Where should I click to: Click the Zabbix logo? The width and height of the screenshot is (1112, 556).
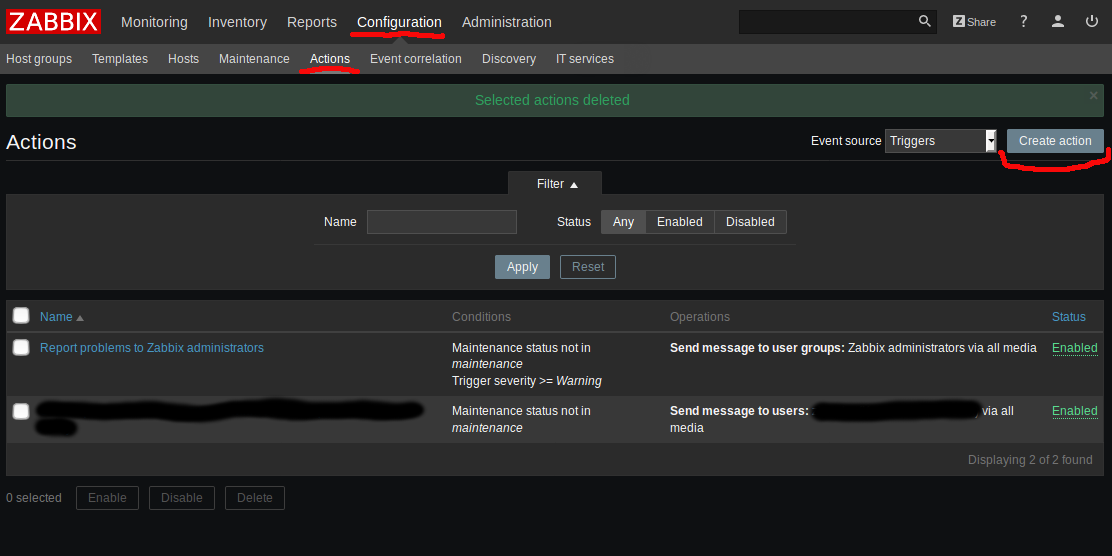tap(54, 22)
